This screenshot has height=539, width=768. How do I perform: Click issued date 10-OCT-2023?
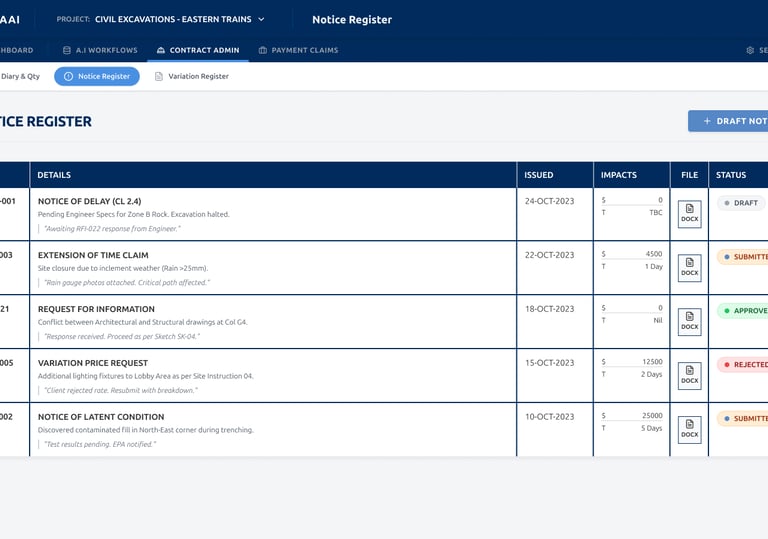[x=549, y=417]
